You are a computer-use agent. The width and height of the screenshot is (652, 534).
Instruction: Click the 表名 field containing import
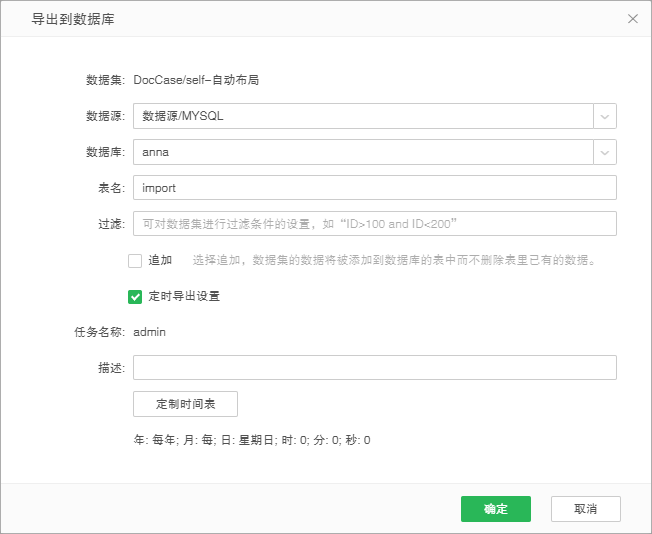pos(375,188)
